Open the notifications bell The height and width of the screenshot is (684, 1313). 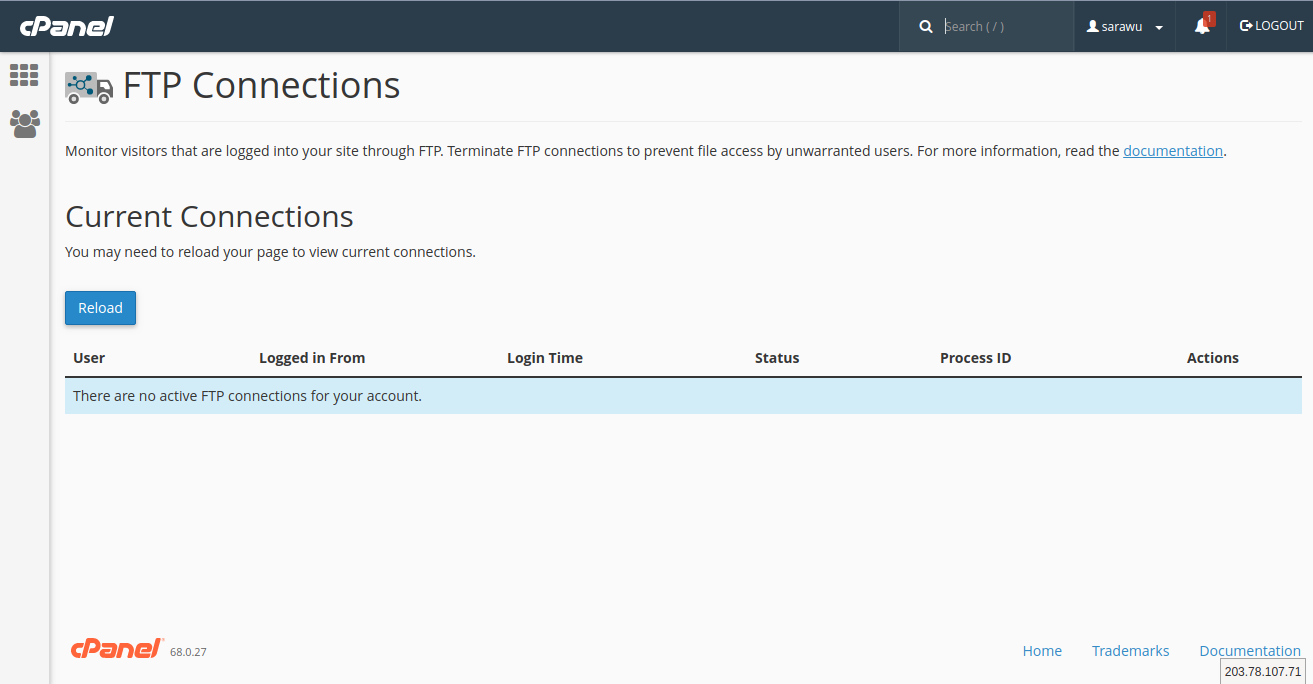click(x=1202, y=27)
